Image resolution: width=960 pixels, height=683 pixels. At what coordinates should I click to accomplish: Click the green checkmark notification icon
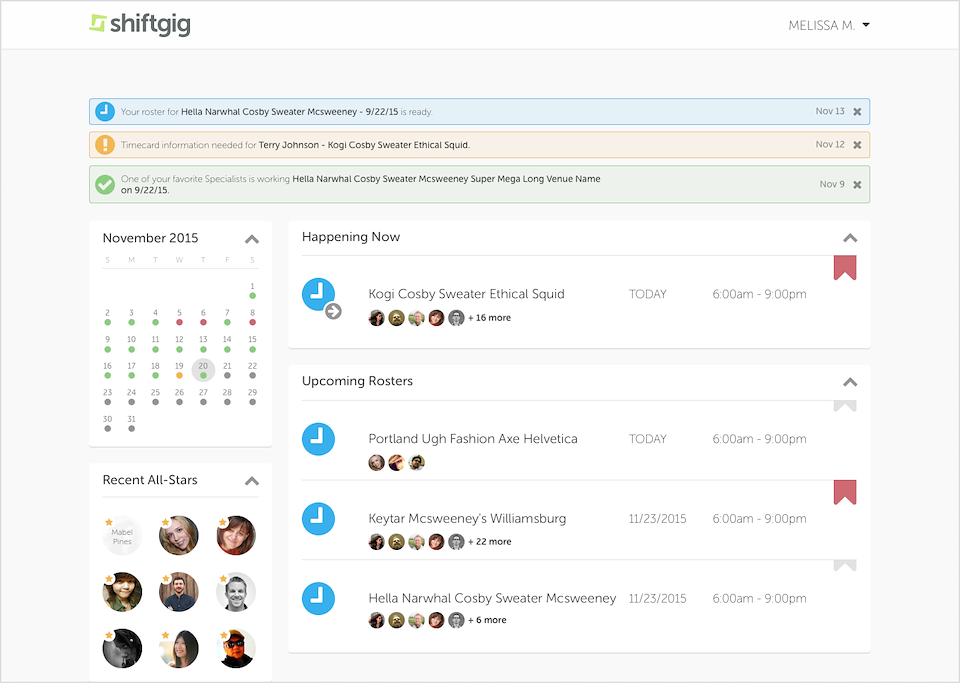pos(105,184)
